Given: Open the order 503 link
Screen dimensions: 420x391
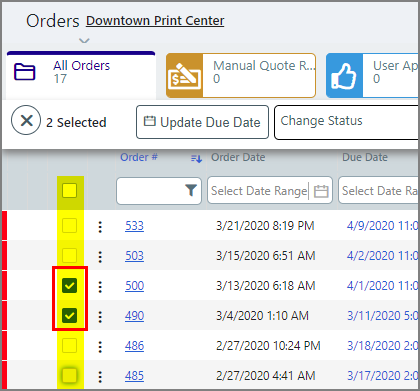Looking at the screenshot, I should click(134, 256).
